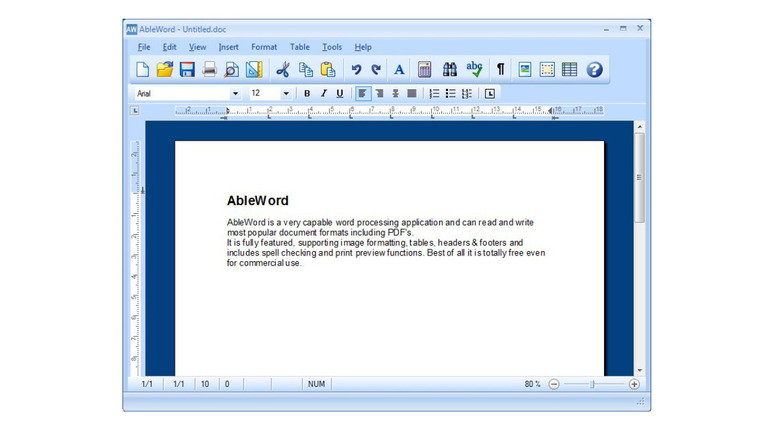Apply bulleted list
The image size is (780, 438).
451,94
